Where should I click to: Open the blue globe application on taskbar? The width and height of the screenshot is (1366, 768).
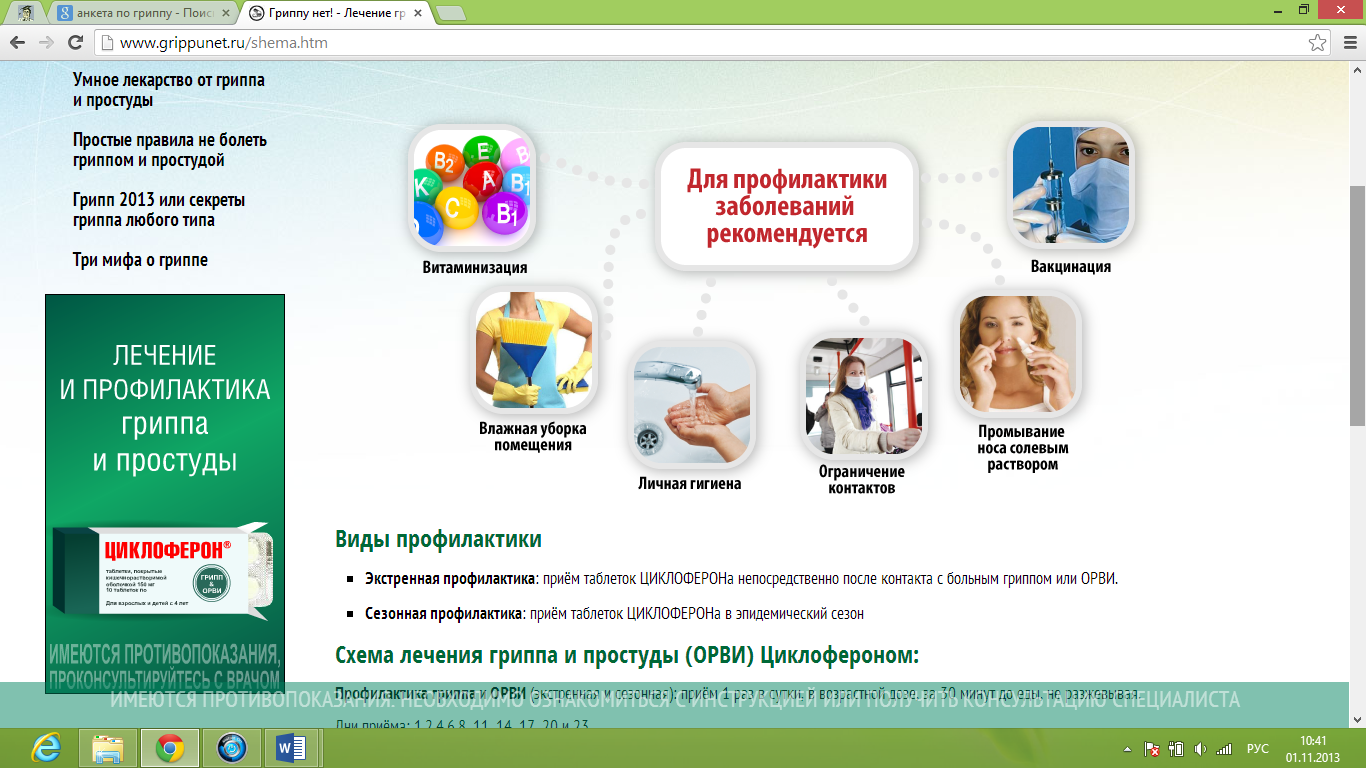pos(231,748)
